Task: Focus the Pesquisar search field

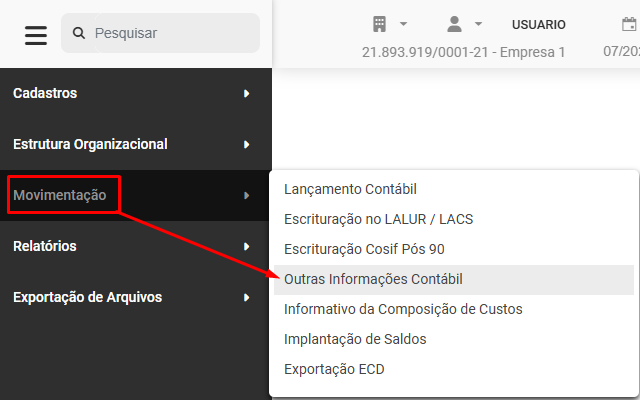Action: [170, 34]
